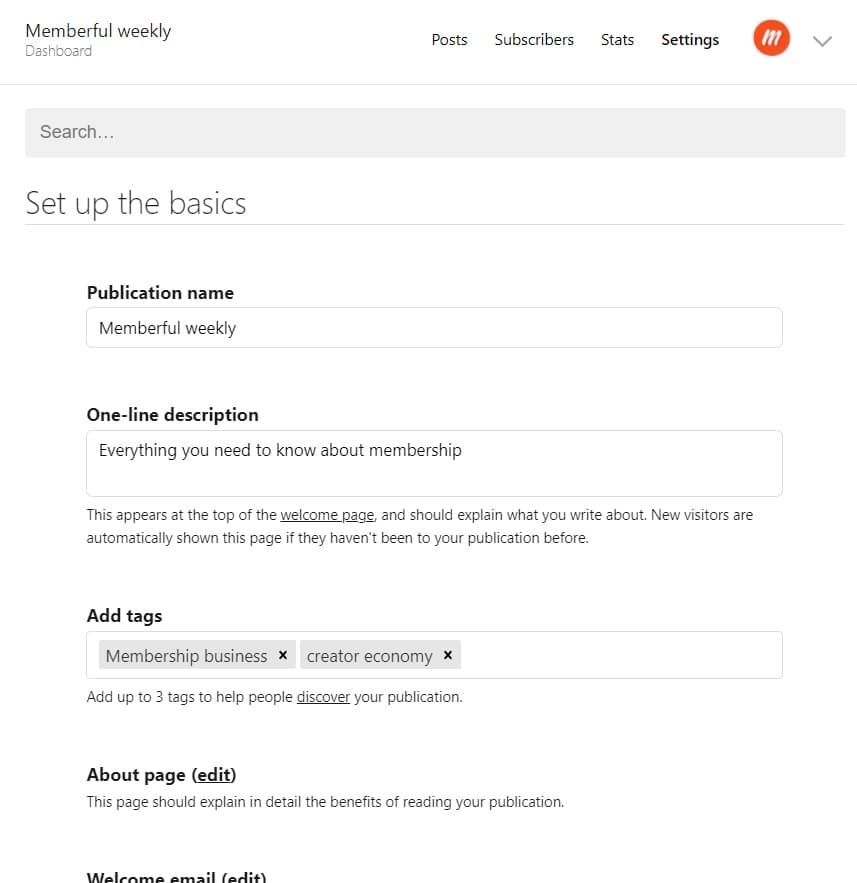
Task: Open the Subscribers section
Action: pos(534,40)
